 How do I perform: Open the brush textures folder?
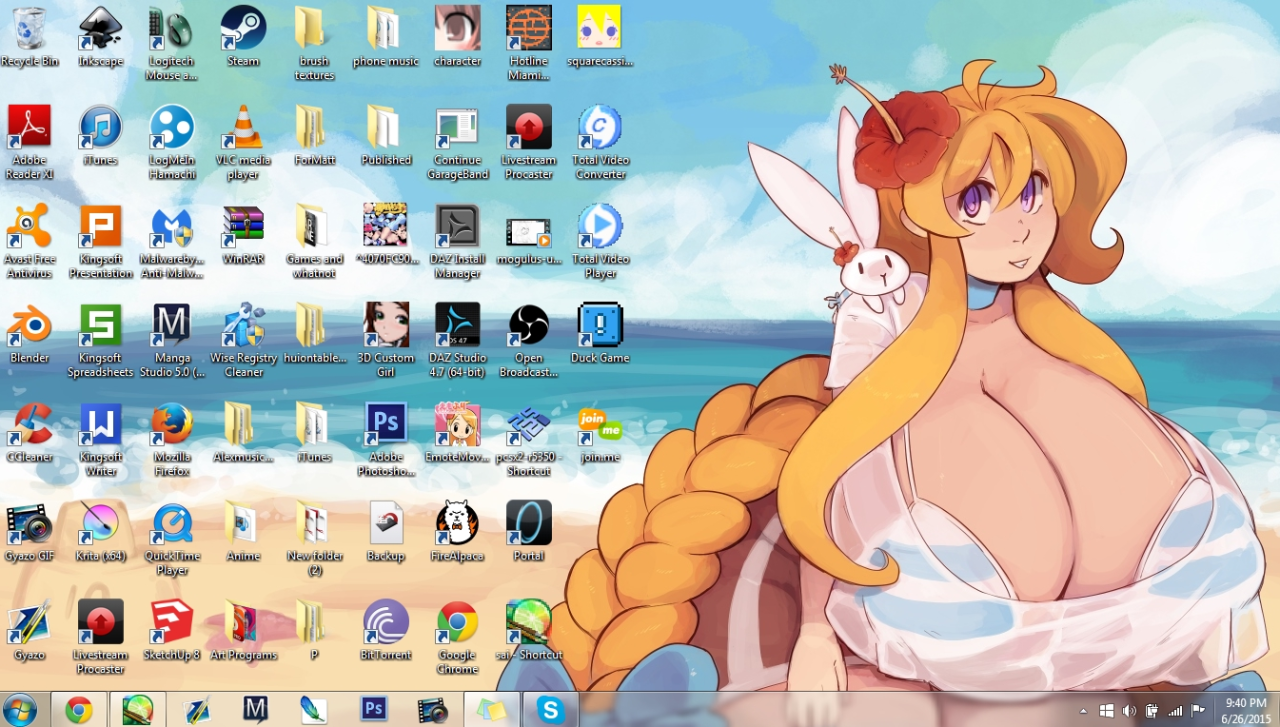[314, 44]
